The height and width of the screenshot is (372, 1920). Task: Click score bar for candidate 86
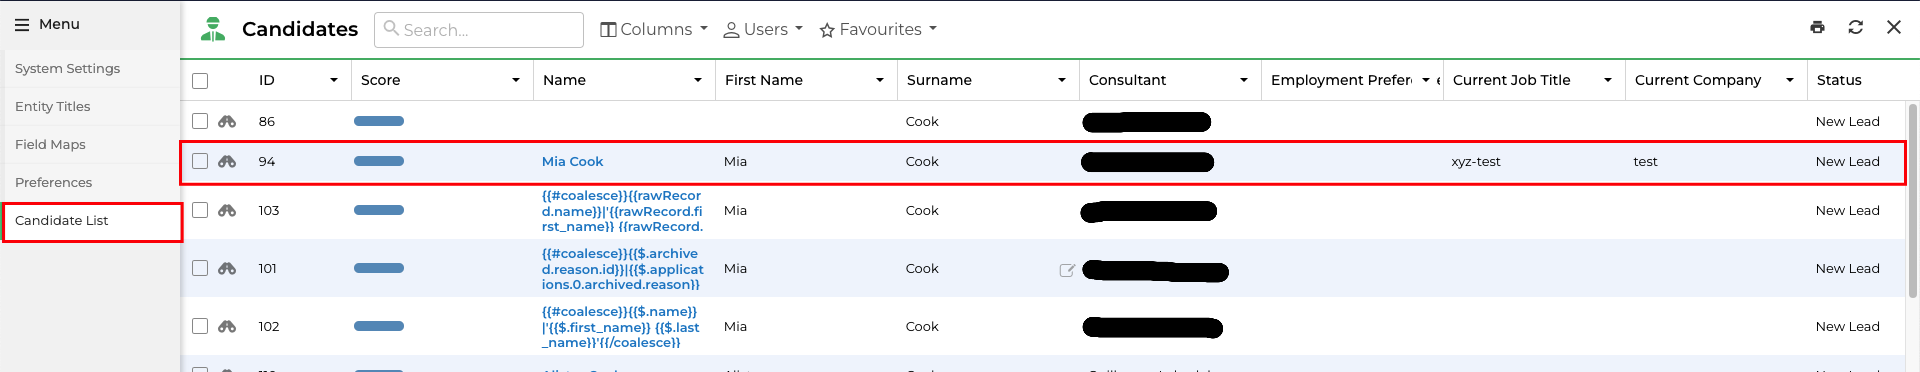tap(379, 121)
